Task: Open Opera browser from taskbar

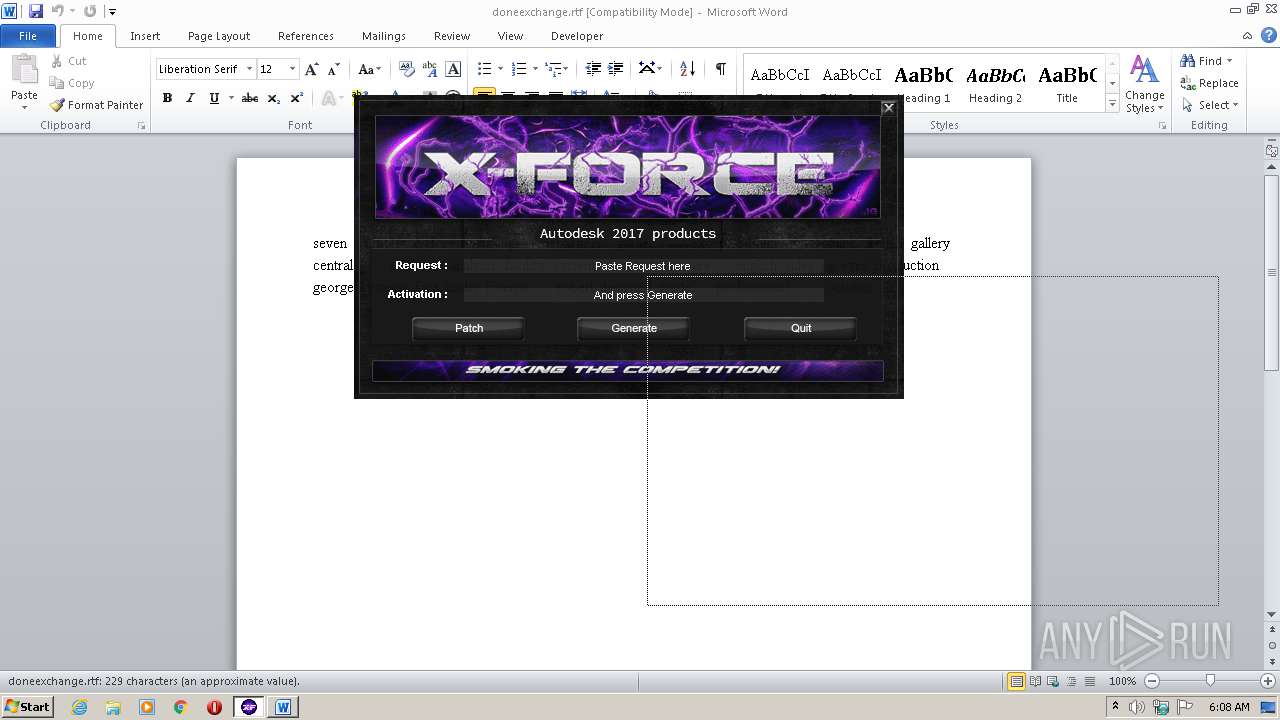Action: [214, 707]
